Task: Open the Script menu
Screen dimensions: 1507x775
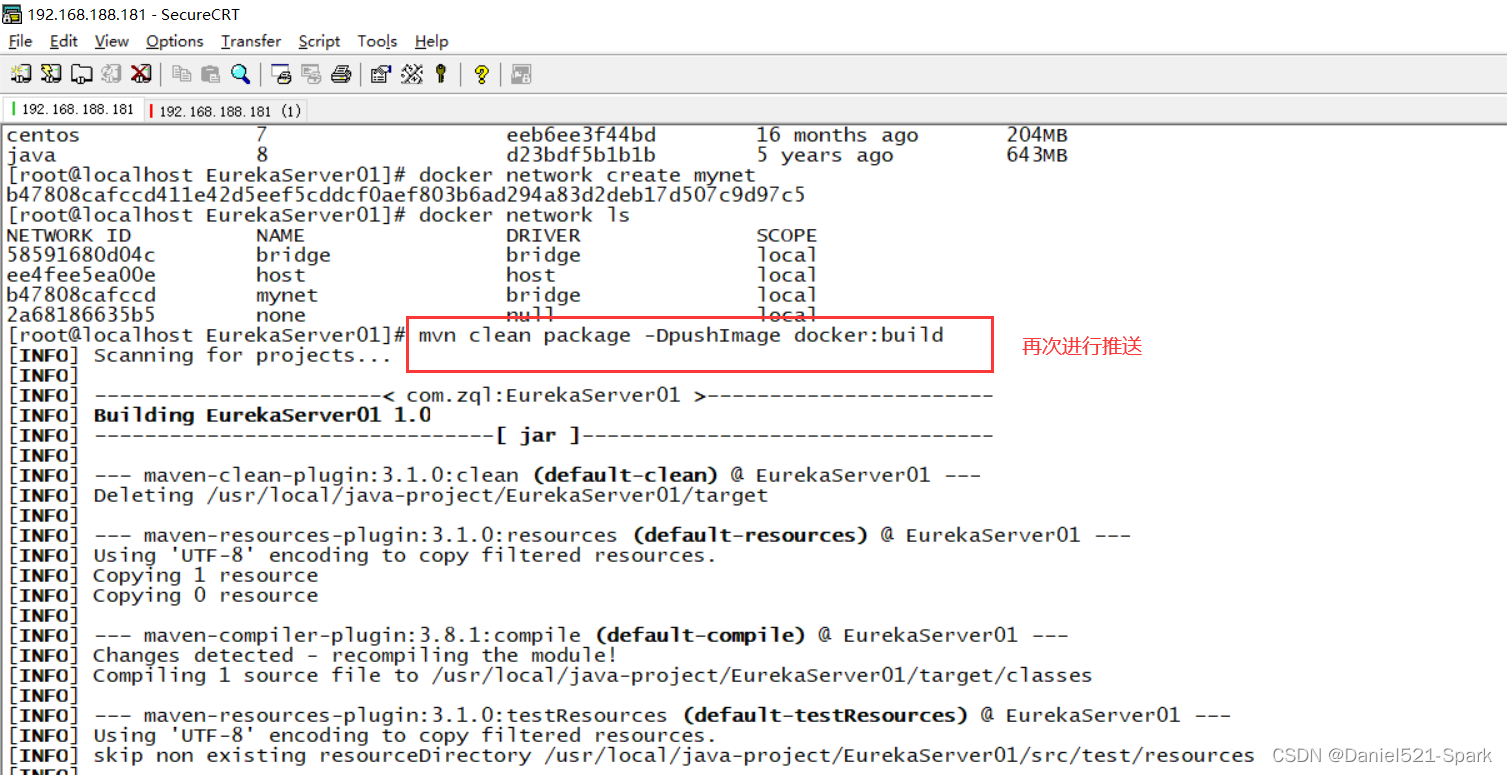Action: pos(319,41)
